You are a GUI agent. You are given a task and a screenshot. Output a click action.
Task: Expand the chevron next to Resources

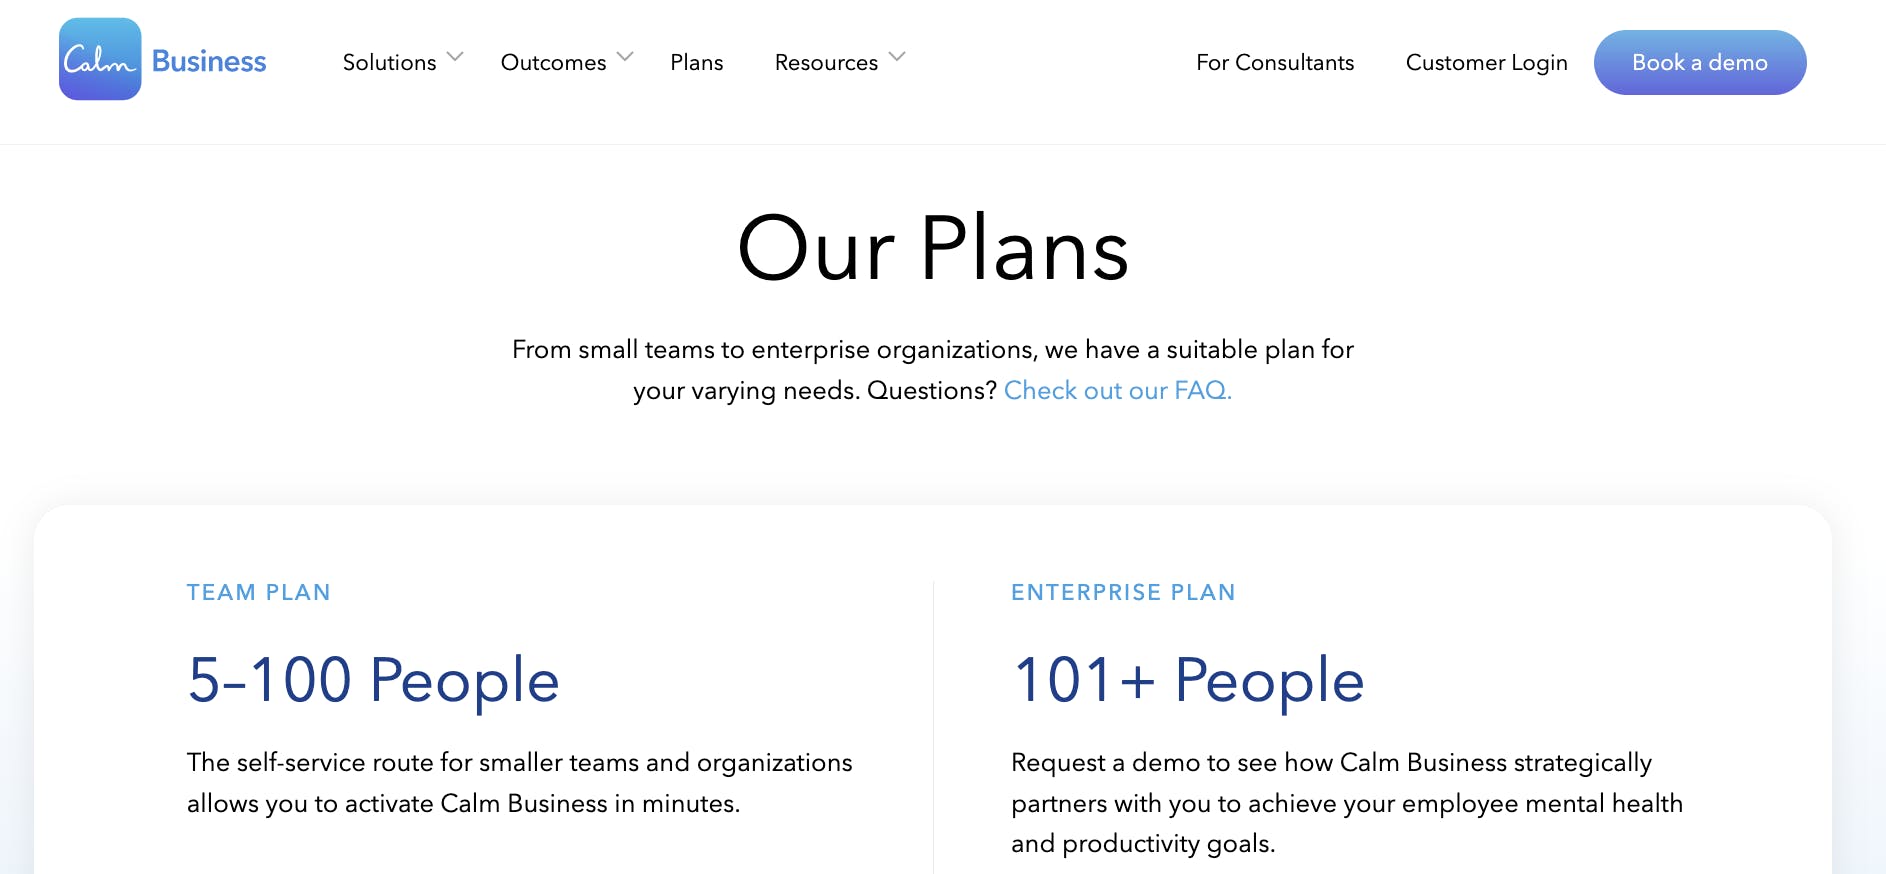pyautogui.click(x=897, y=57)
